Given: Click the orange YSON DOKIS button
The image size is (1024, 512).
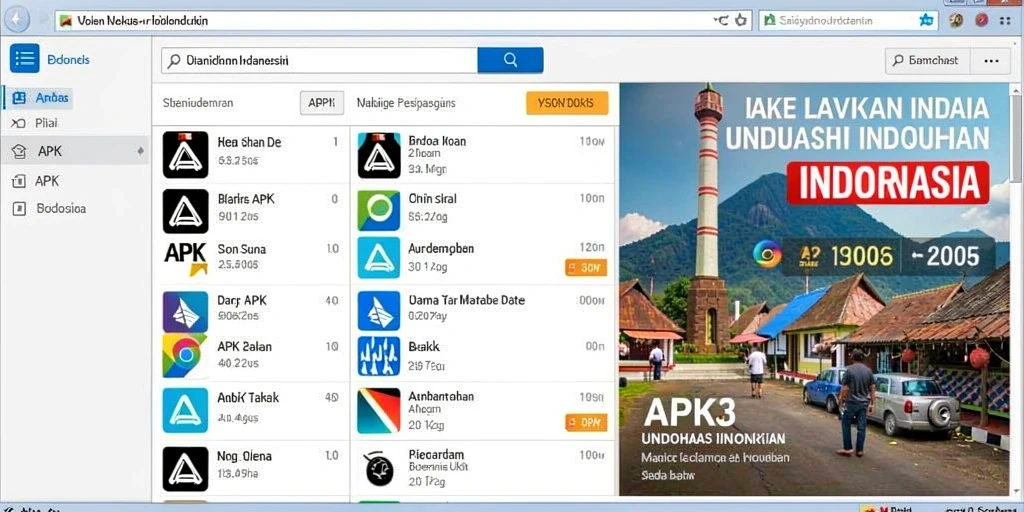Looking at the screenshot, I should (567, 103).
